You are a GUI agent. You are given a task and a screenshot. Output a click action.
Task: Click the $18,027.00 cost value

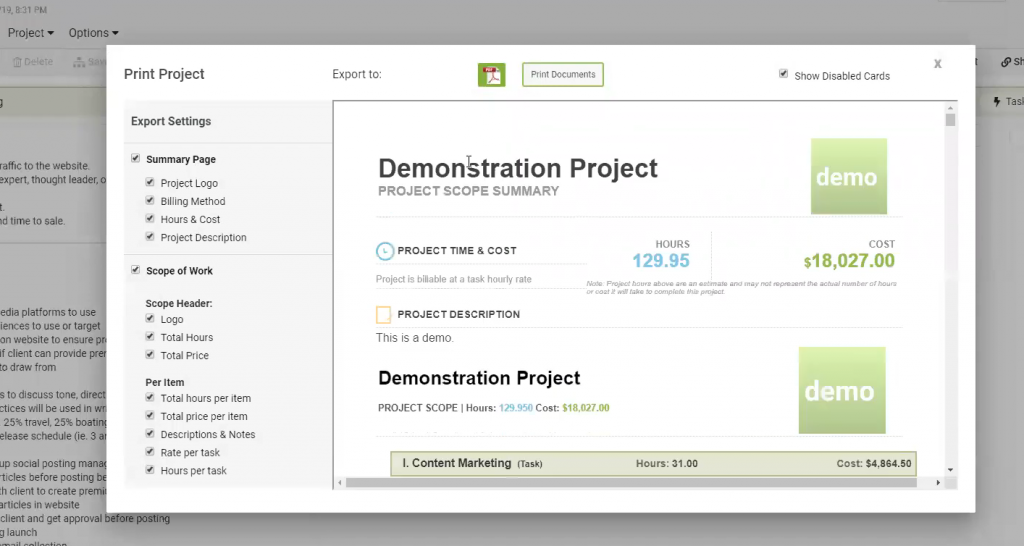click(849, 261)
